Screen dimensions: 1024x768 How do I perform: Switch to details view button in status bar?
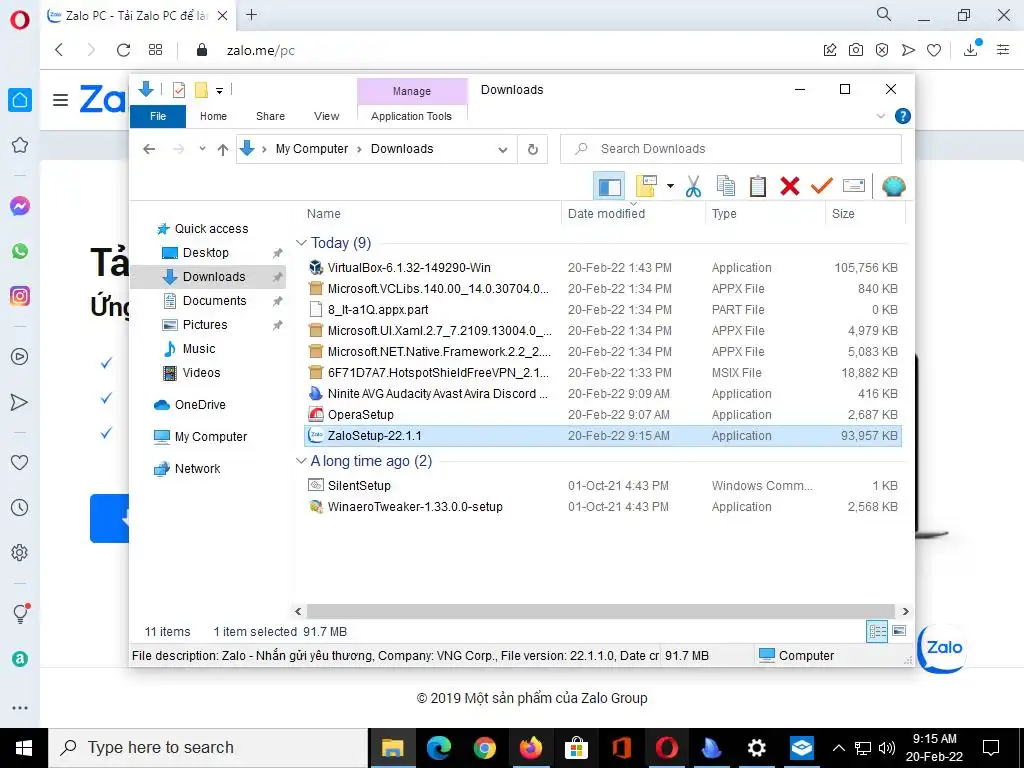pyautogui.click(x=877, y=632)
